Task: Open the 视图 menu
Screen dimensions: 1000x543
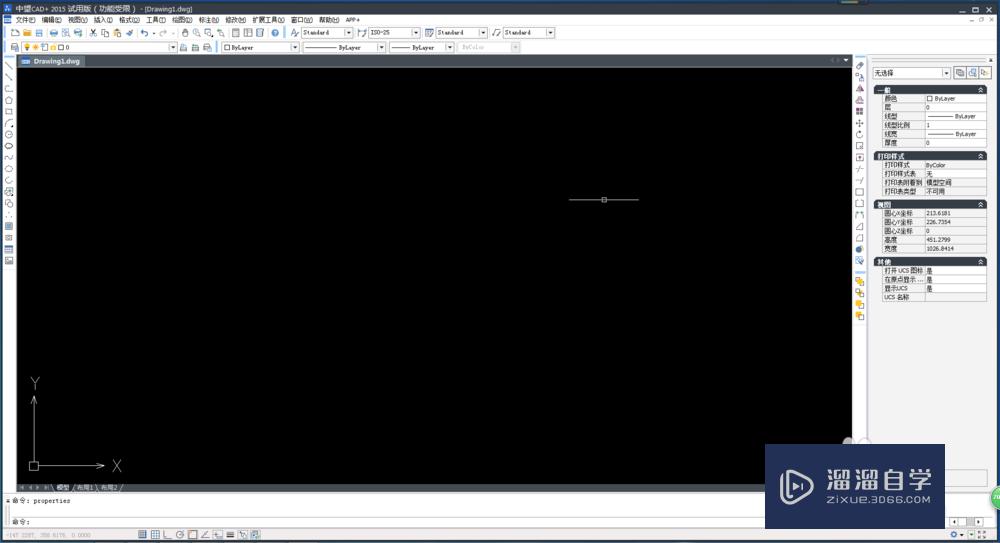Action: point(78,20)
